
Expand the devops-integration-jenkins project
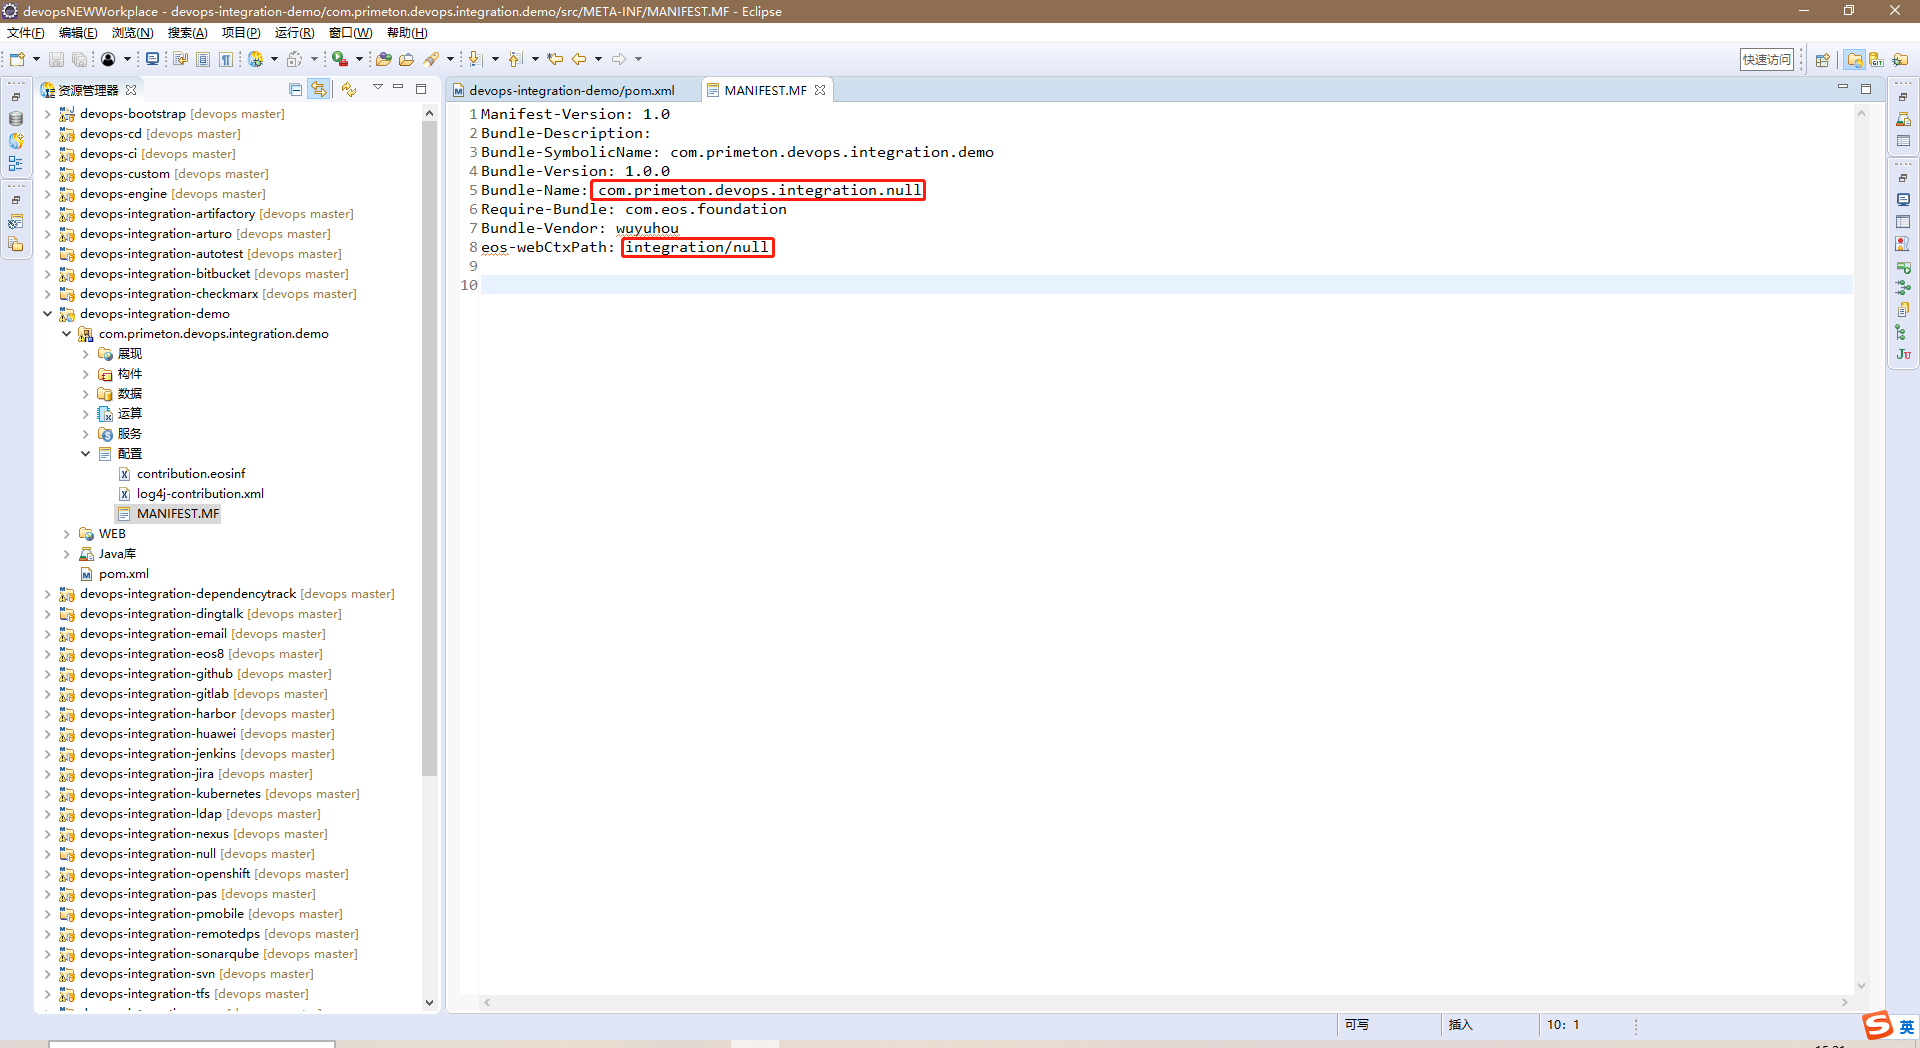(47, 754)
